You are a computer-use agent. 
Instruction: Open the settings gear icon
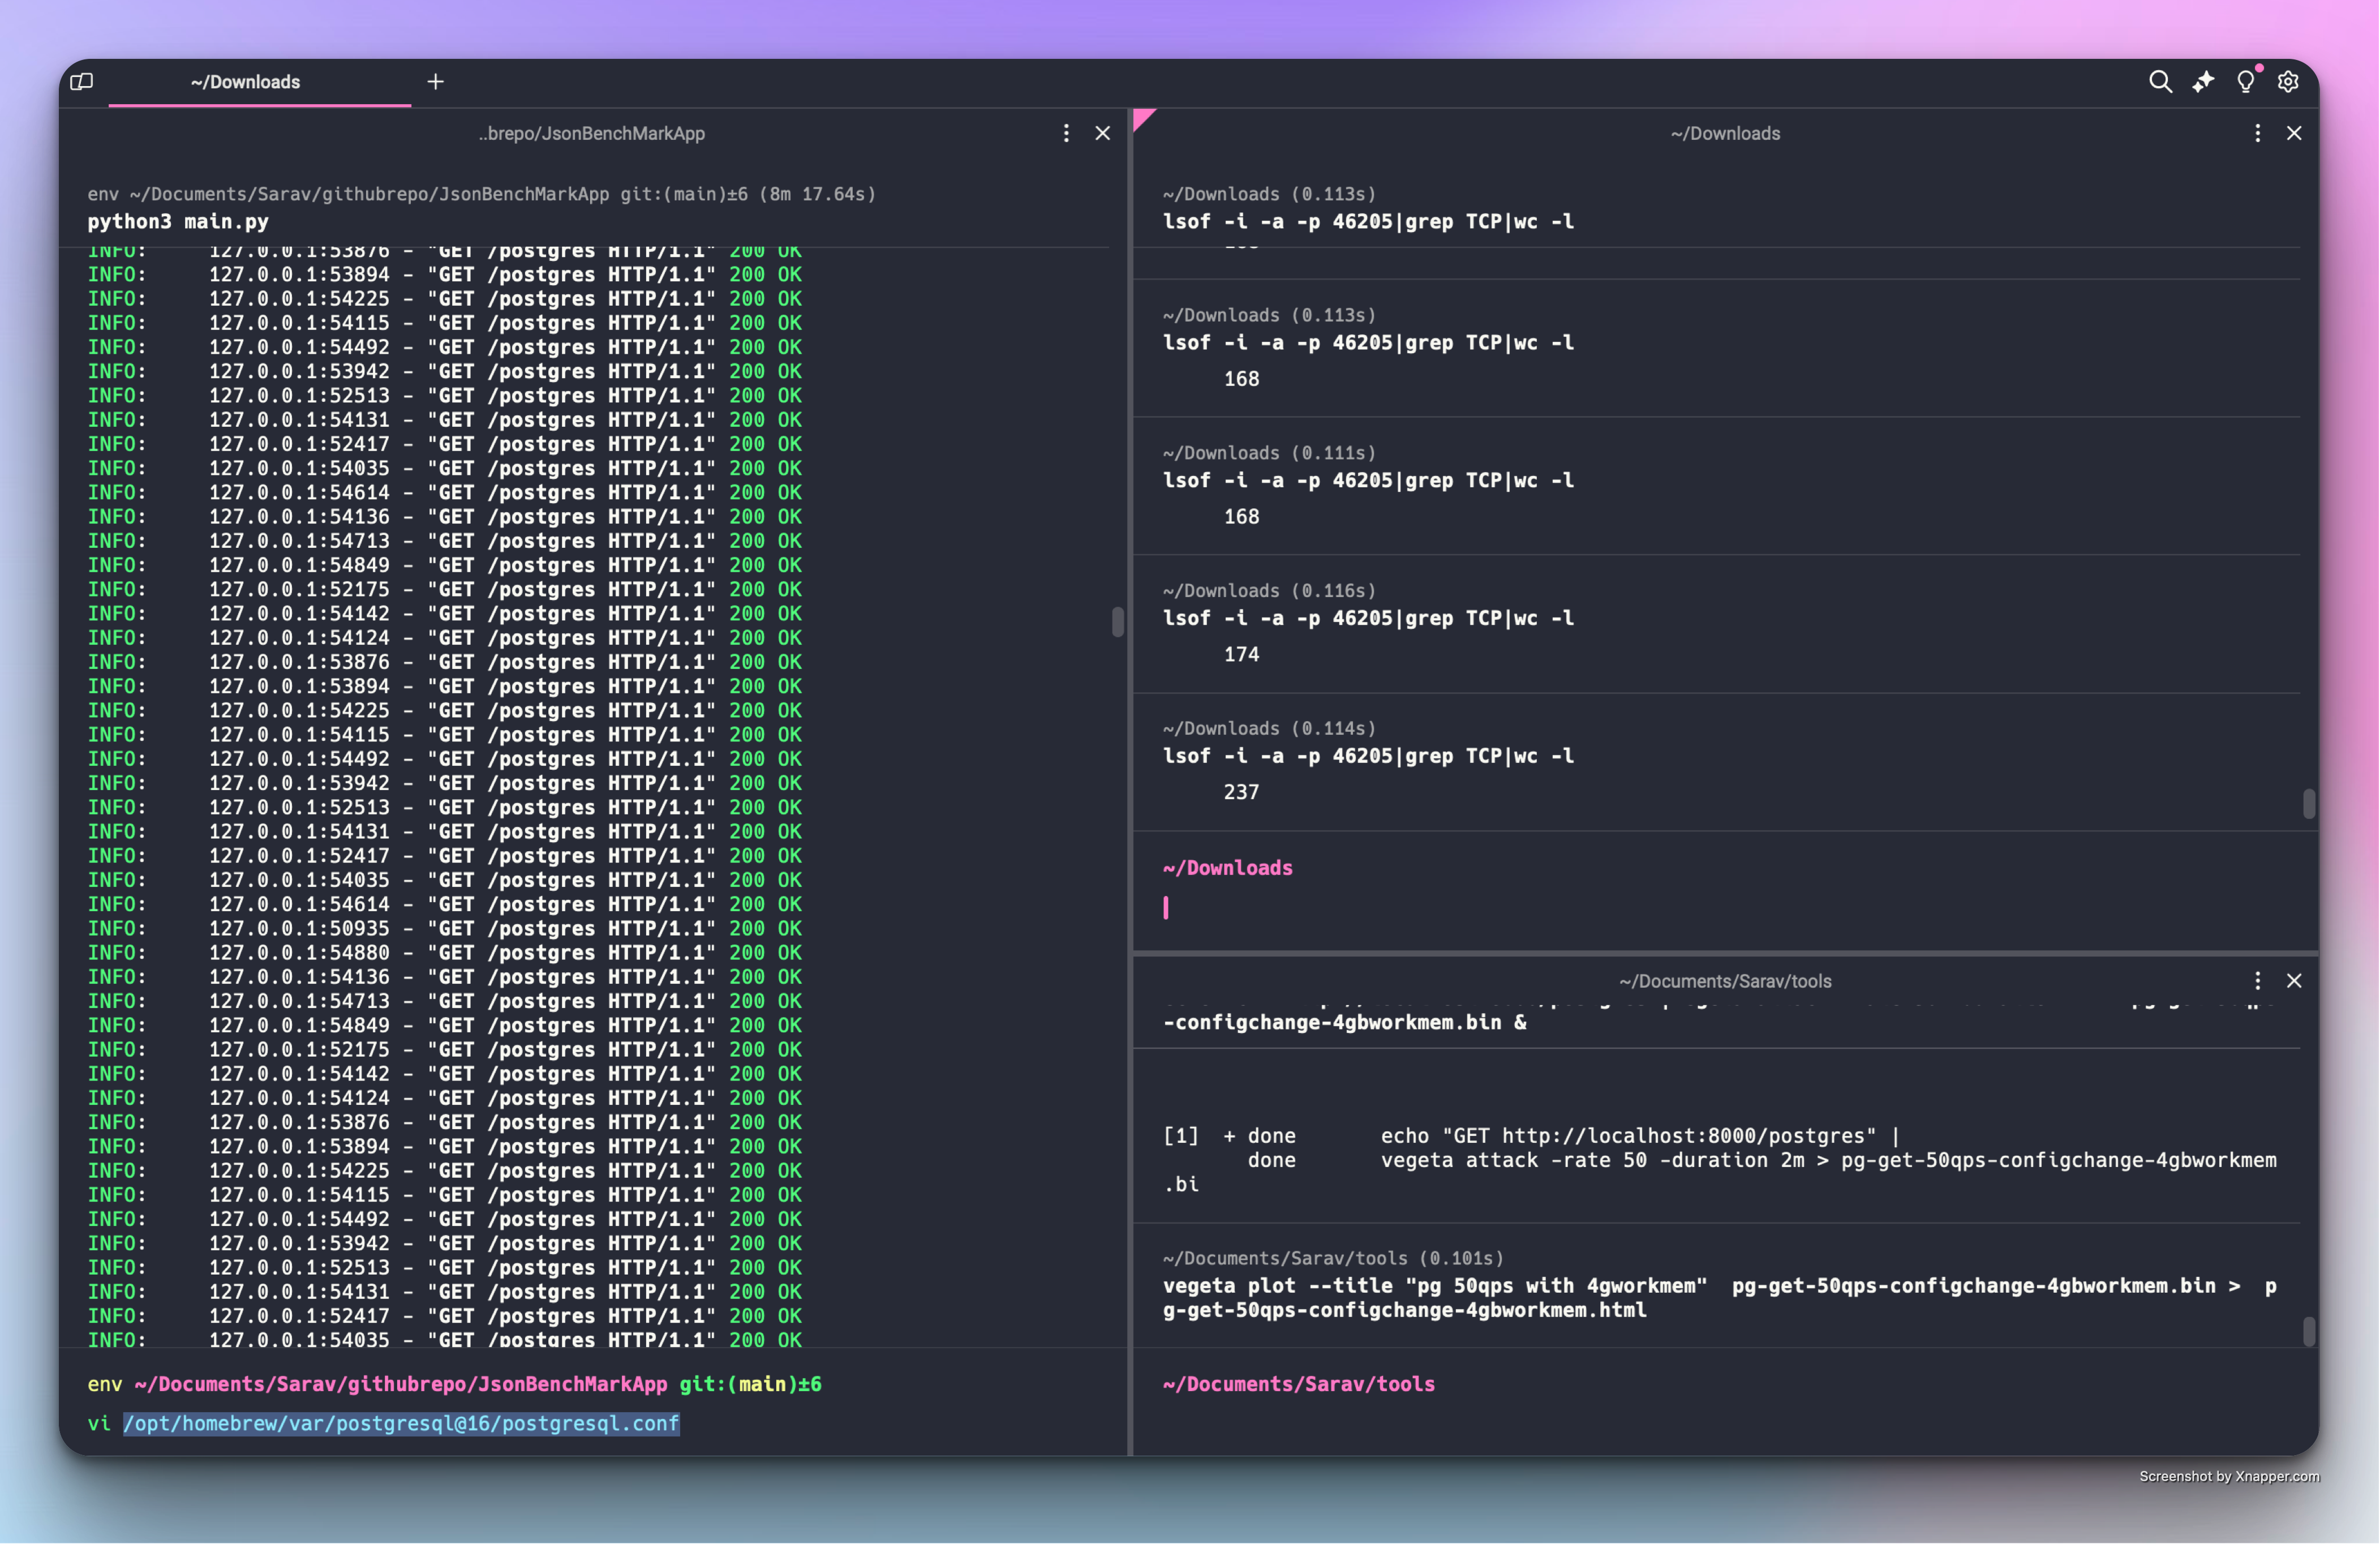[x=2288, y=82]
